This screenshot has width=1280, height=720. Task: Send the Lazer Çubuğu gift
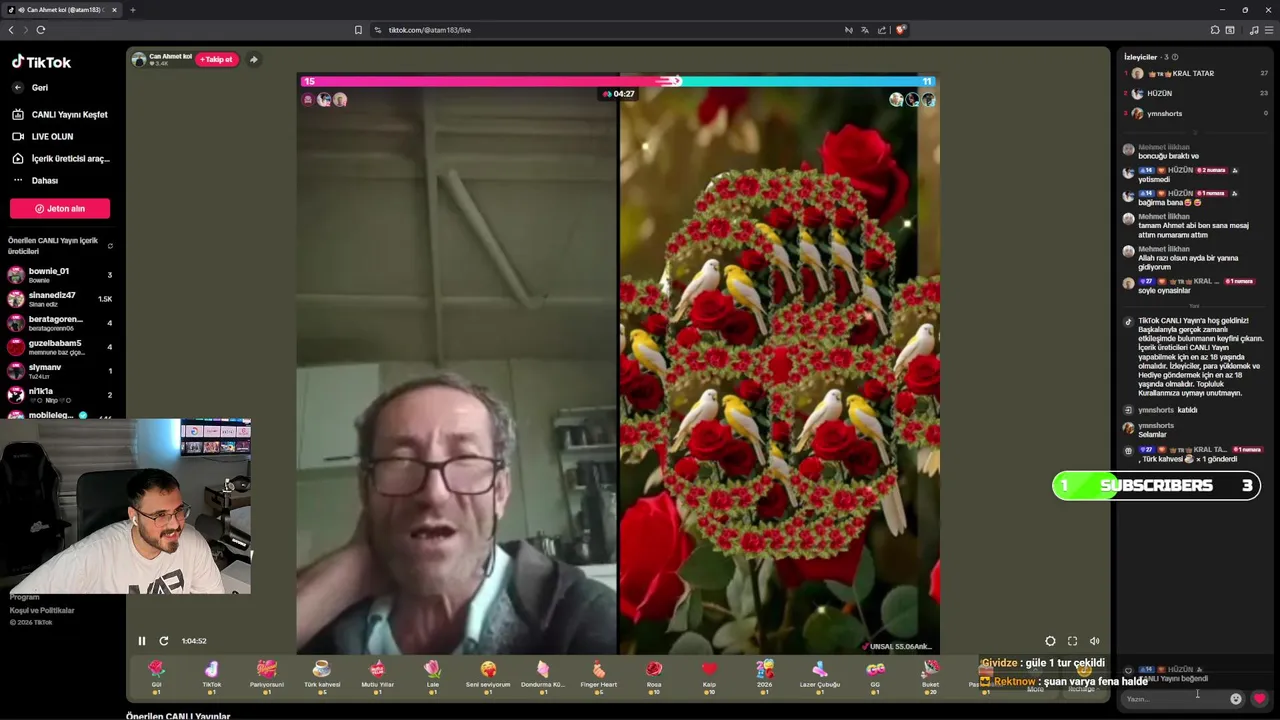click(820, 676)
